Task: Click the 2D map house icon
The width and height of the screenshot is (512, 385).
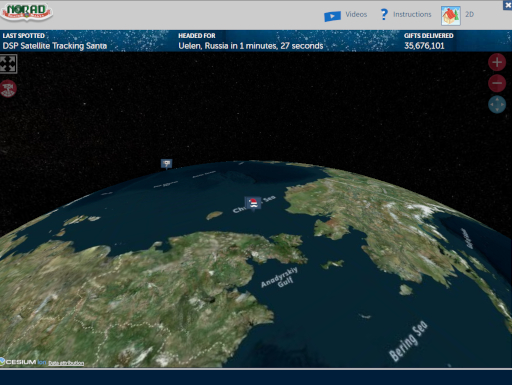Action: 451,15
